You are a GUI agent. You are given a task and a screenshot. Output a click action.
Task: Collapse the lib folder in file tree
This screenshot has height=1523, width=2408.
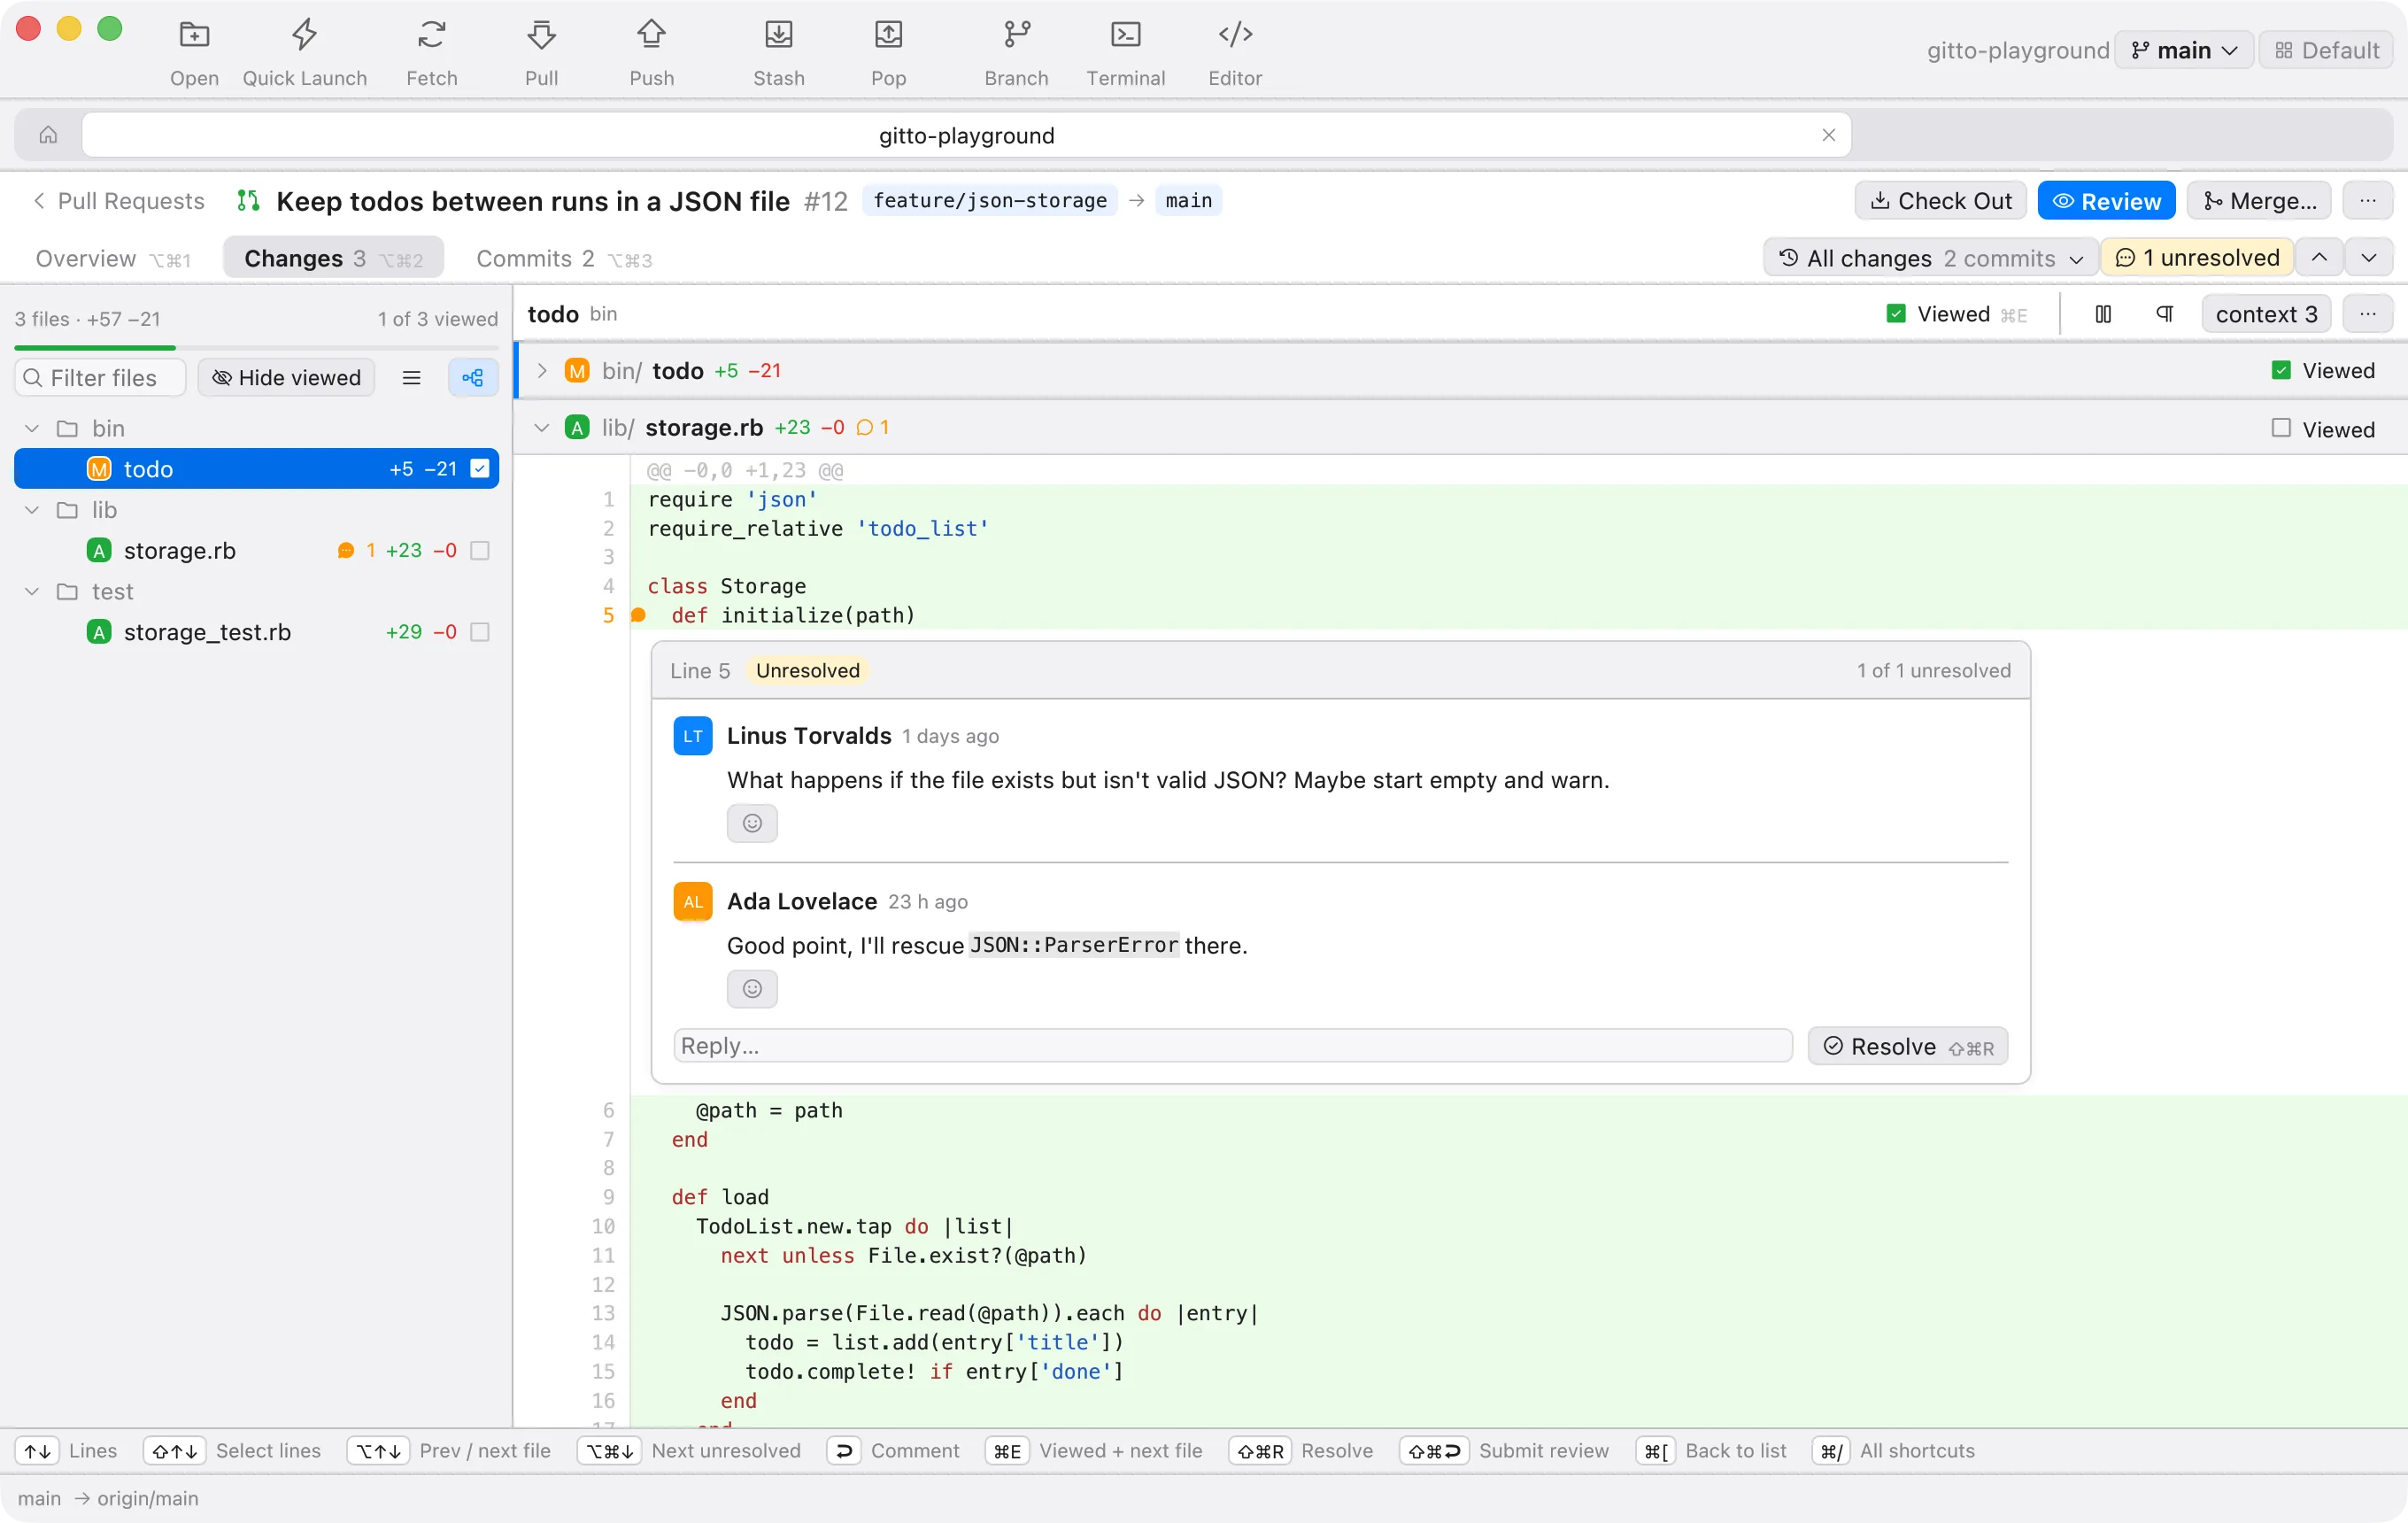click(32, 510)
